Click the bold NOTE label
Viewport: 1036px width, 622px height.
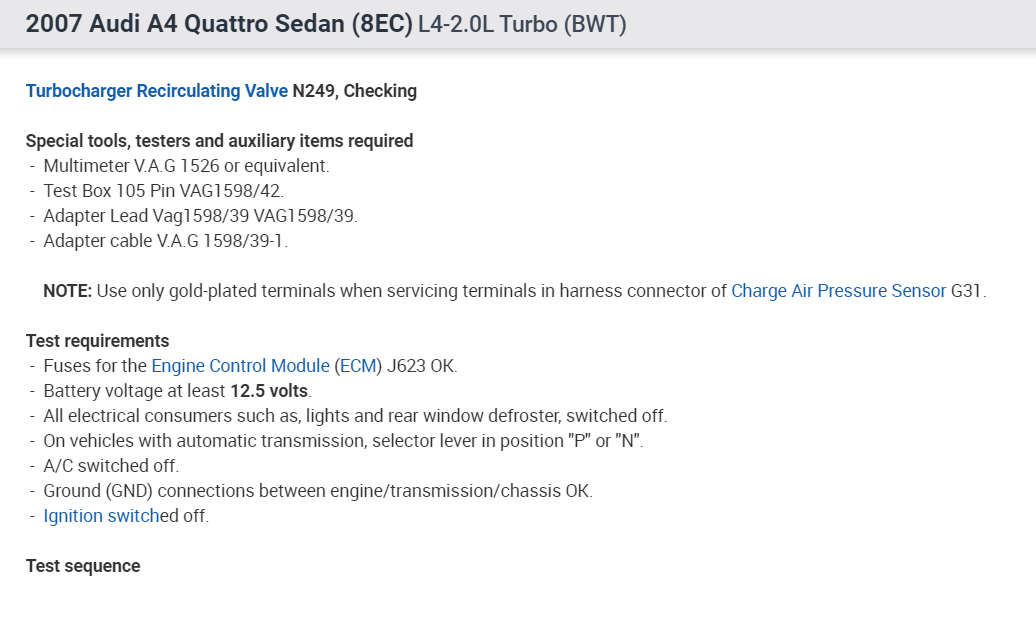click(67, 291)
